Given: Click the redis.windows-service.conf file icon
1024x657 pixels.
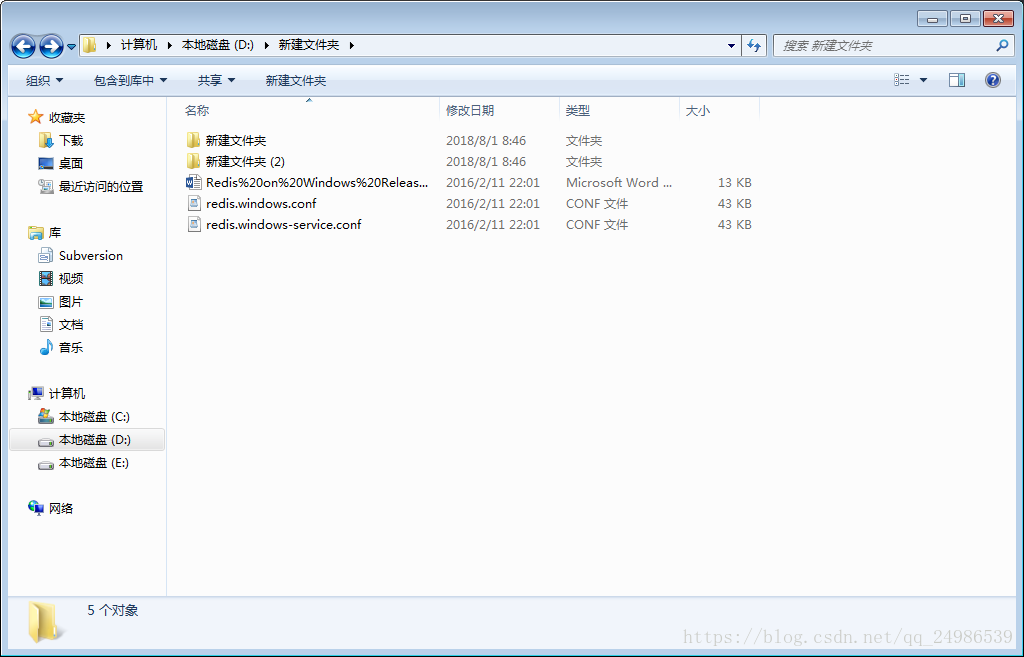Looking at the screenshot, I should pyautogui.click(x=193, y=224).
